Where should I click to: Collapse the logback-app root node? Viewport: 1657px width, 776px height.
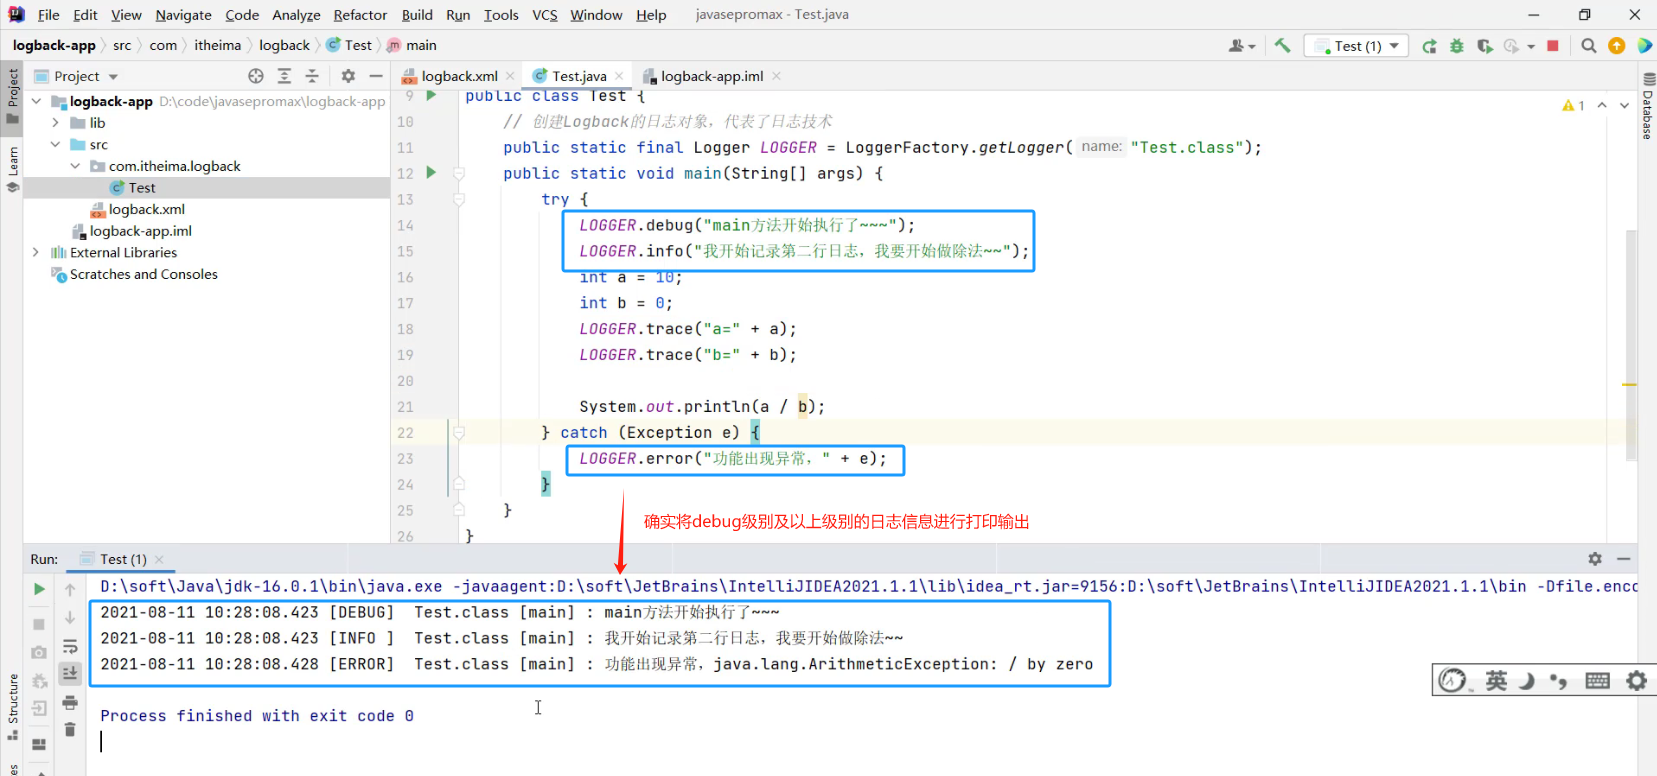[x=36, y=101]
